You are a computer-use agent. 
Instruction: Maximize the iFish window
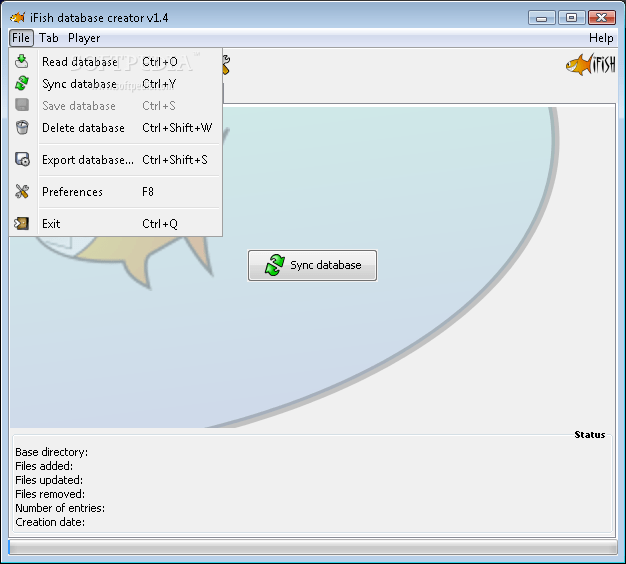coord(571,18)
